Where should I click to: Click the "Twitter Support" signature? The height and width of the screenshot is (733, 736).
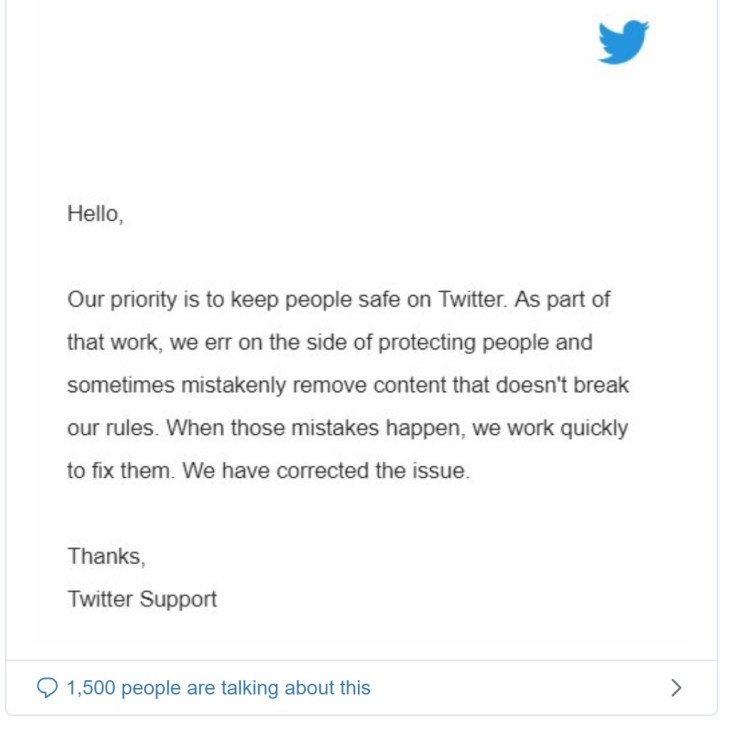tap(142, 599)
